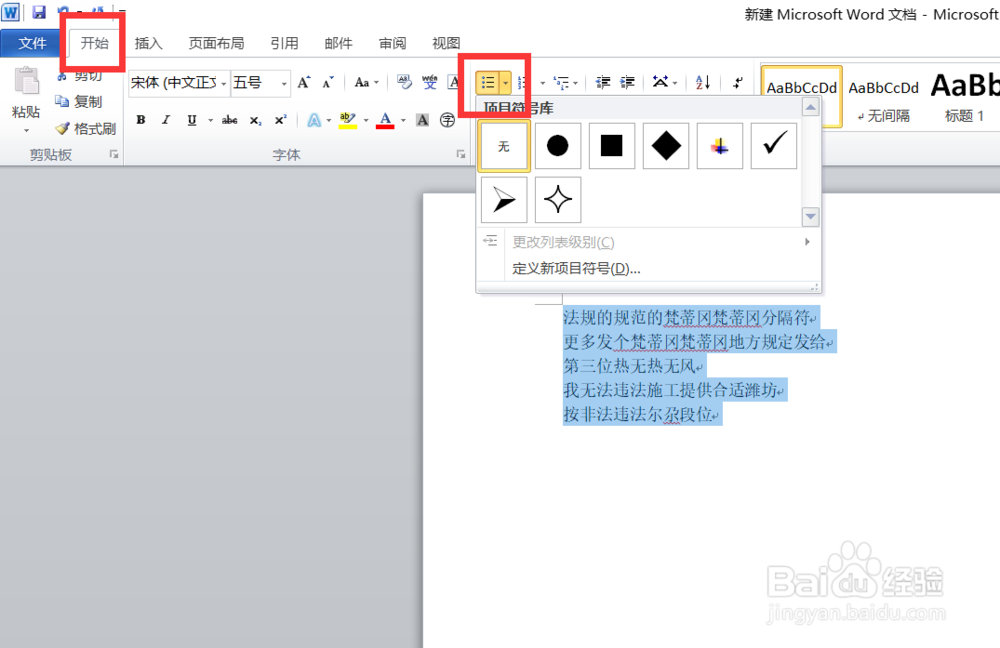Image resolution: width=1000 pixels, height=648 pixels.
Task: Toggle Strikethrough (abc) formatting
Action: (x=230, y=120)
